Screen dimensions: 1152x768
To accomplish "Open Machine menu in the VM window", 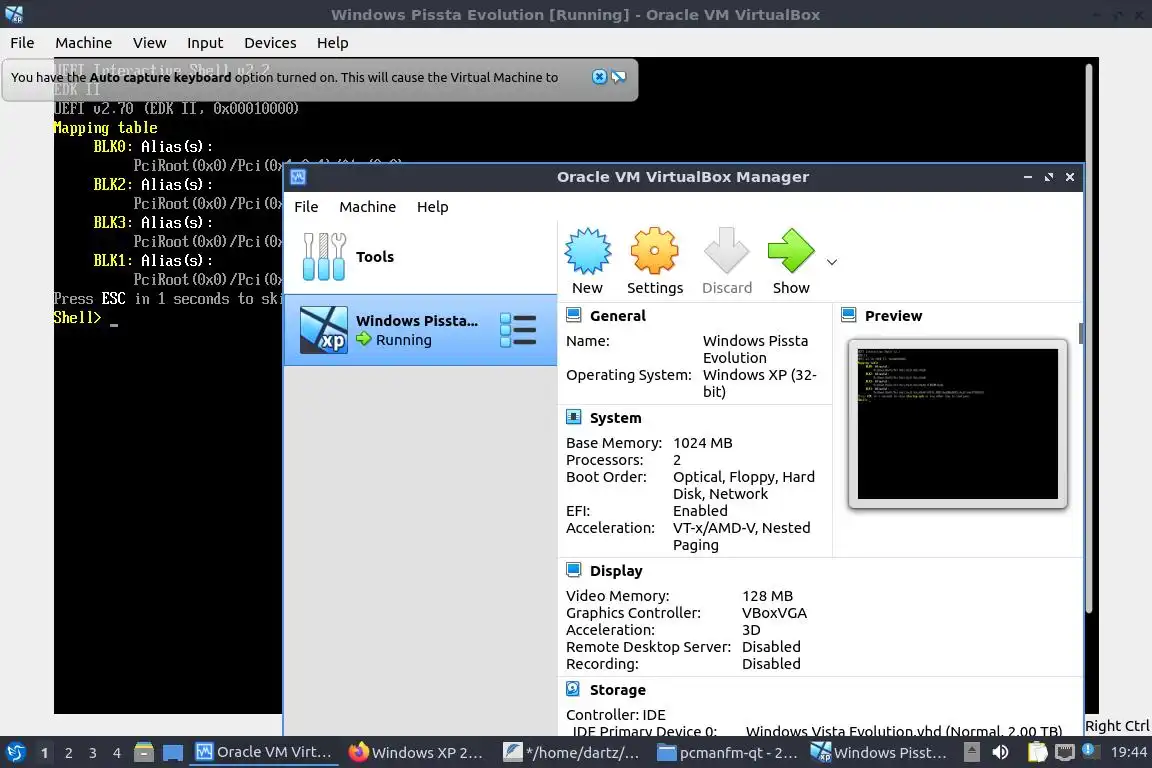I will point(84,43).
